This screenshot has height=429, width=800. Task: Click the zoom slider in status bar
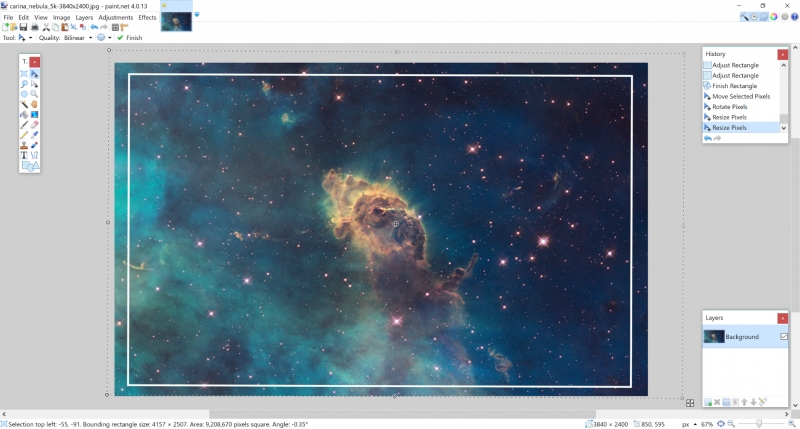coord(759,424)
